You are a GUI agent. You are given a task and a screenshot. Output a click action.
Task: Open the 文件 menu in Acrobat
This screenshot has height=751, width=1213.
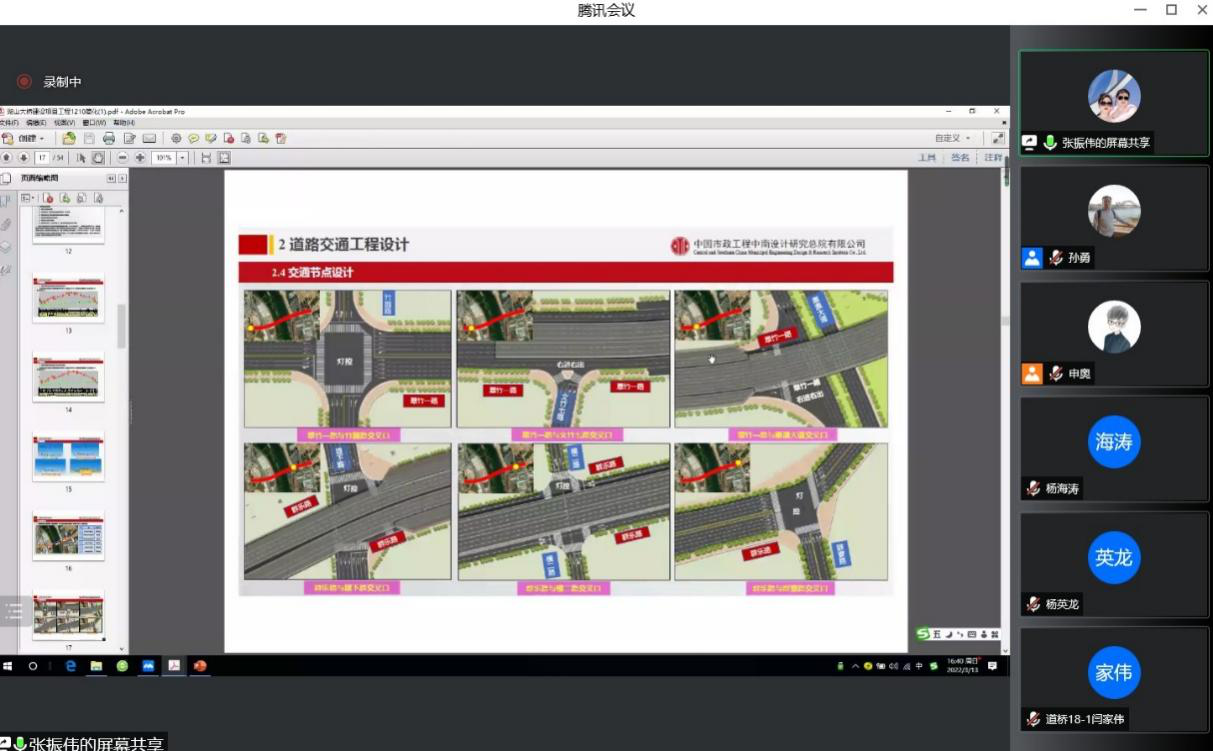coord(9,122)
